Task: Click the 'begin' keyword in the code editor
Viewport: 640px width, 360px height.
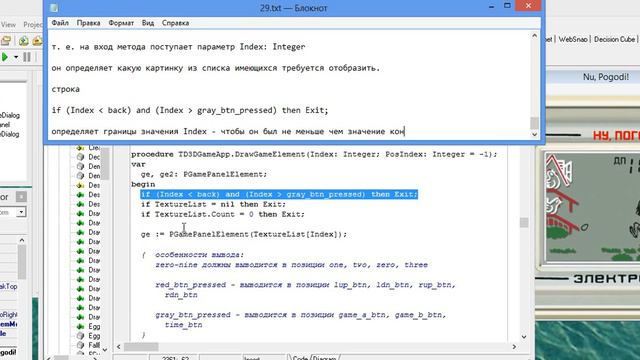Action: (x=143, y=184)
